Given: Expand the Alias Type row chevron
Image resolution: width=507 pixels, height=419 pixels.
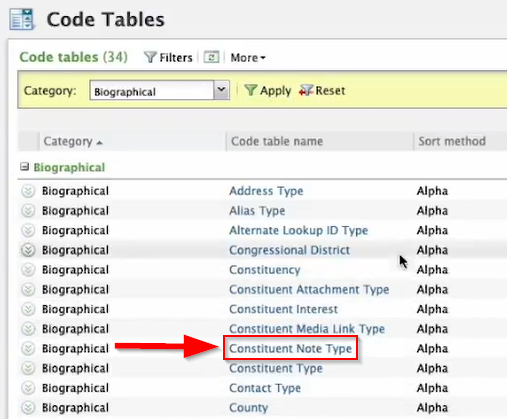Looking at the screenshot, I should [x=28, y=211].
